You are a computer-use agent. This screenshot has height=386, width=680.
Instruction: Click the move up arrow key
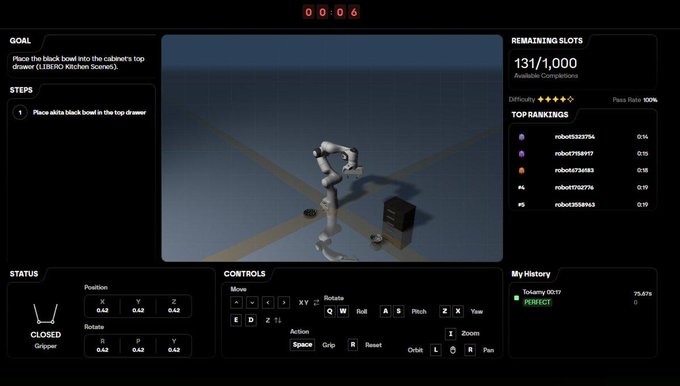[x=236, y=302]
